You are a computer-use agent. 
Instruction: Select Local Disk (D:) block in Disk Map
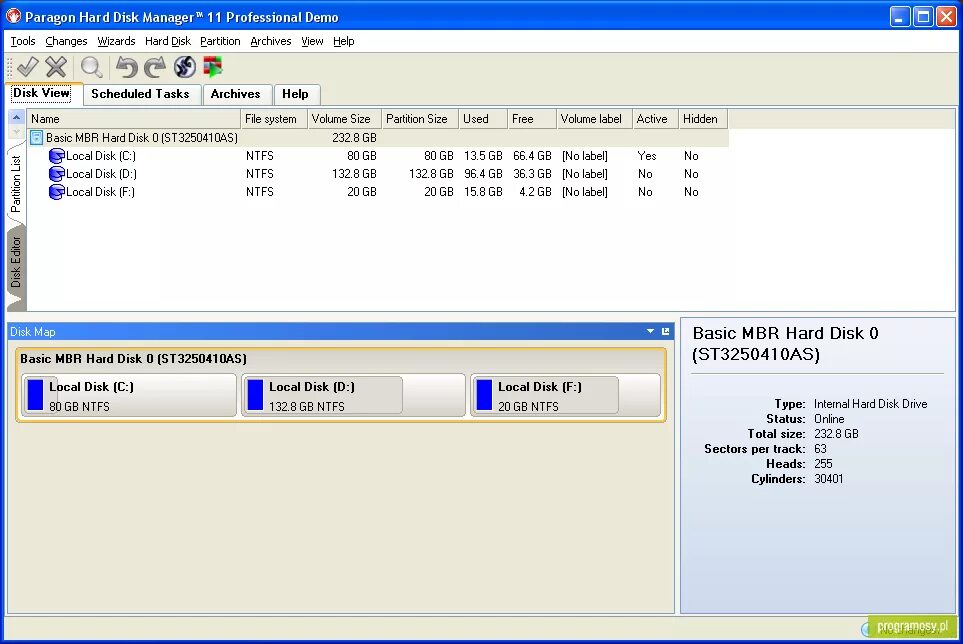point(353,395)
